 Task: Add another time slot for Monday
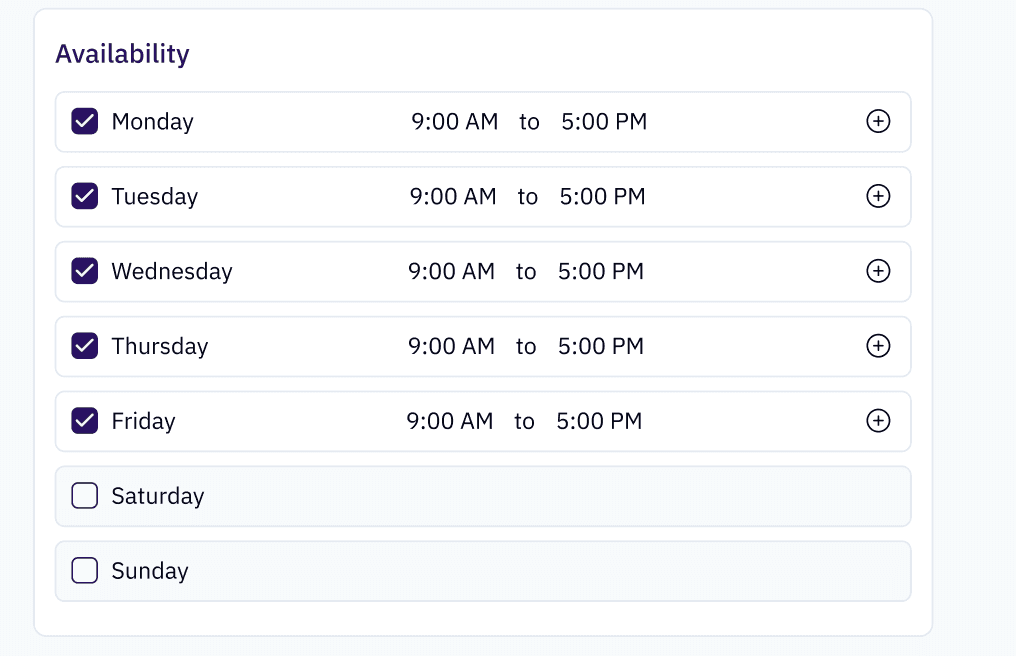[878, 121]
